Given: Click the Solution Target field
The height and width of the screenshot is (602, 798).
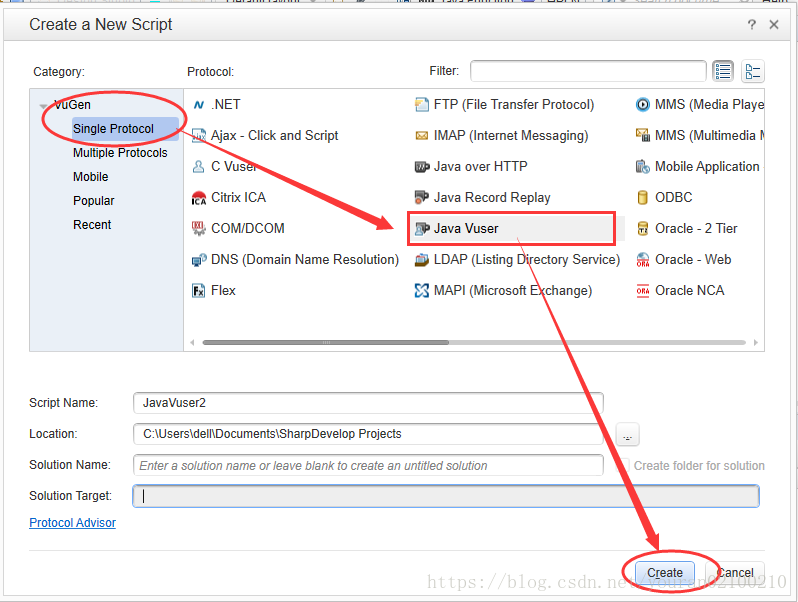Looking at the screenshot, I should tap(446, 496).
